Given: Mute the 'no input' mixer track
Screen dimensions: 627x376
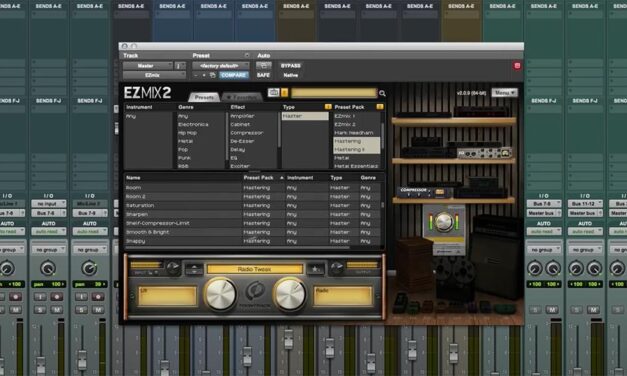Looking at the screenshot, I should click(x=56, y=310).
